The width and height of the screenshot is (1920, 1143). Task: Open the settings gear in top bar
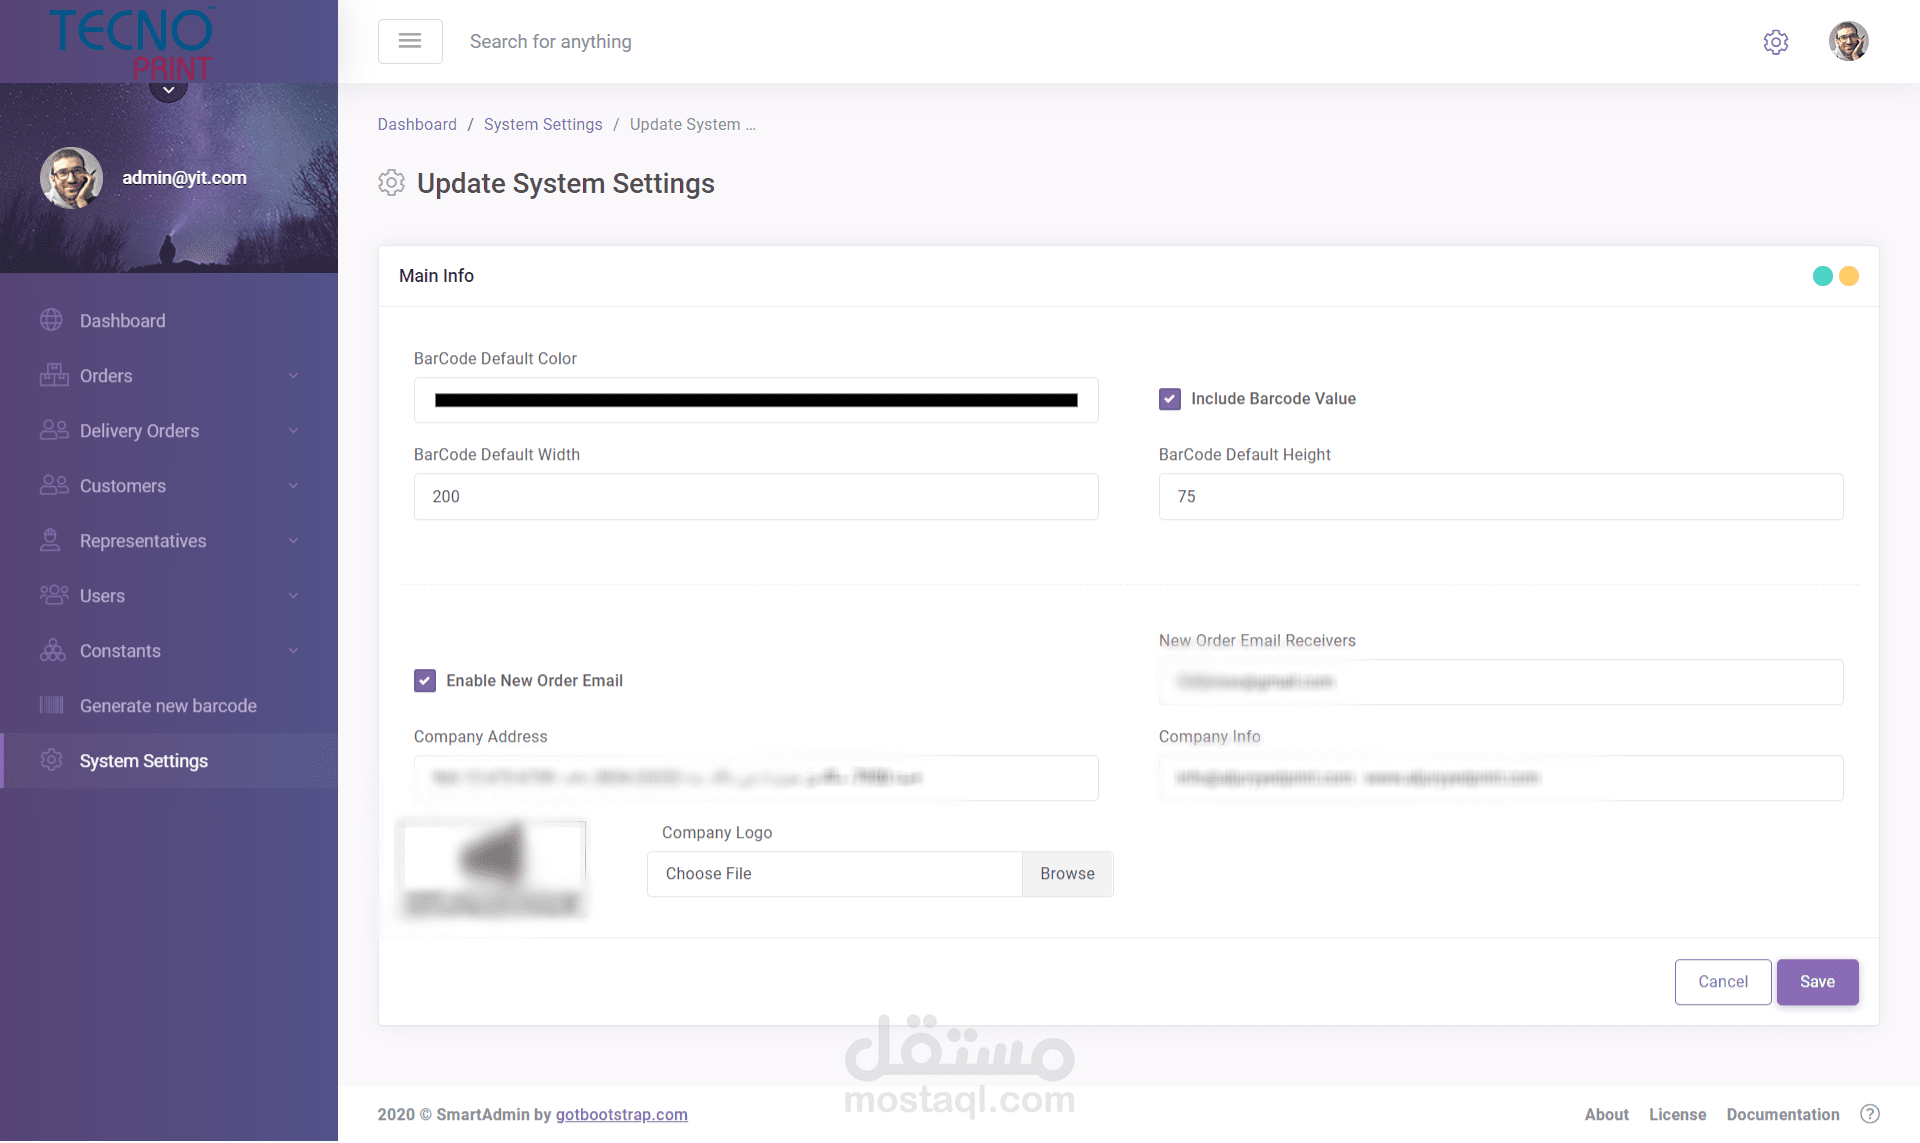[1775, 42]
